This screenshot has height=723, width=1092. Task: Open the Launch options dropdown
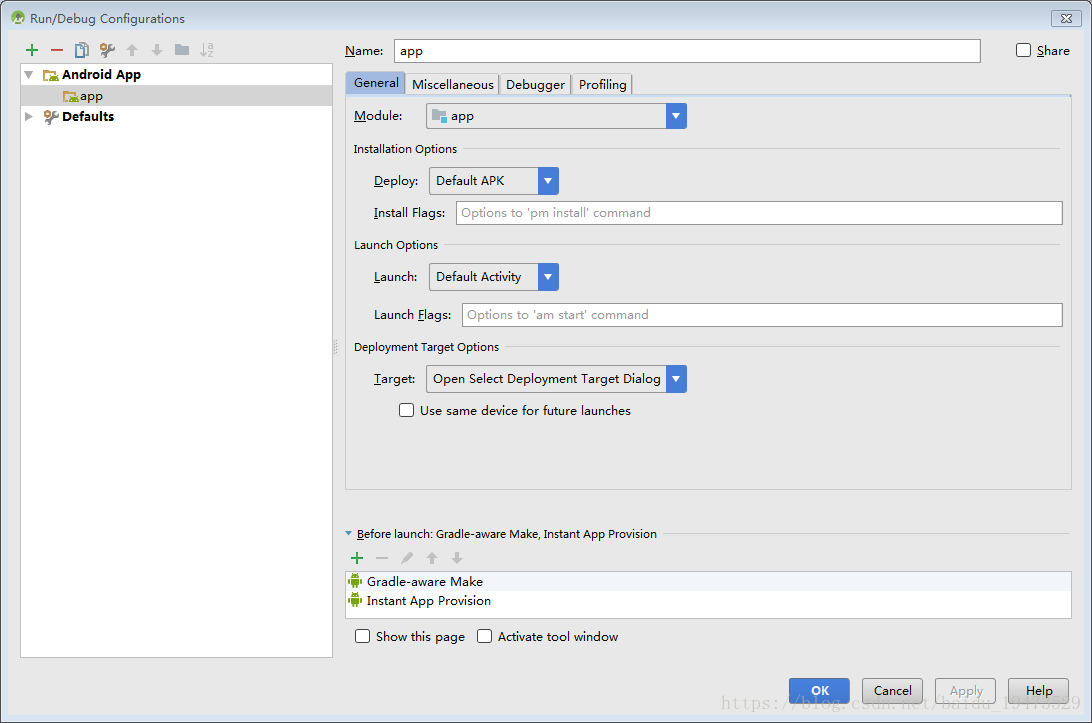click(547, 276)
